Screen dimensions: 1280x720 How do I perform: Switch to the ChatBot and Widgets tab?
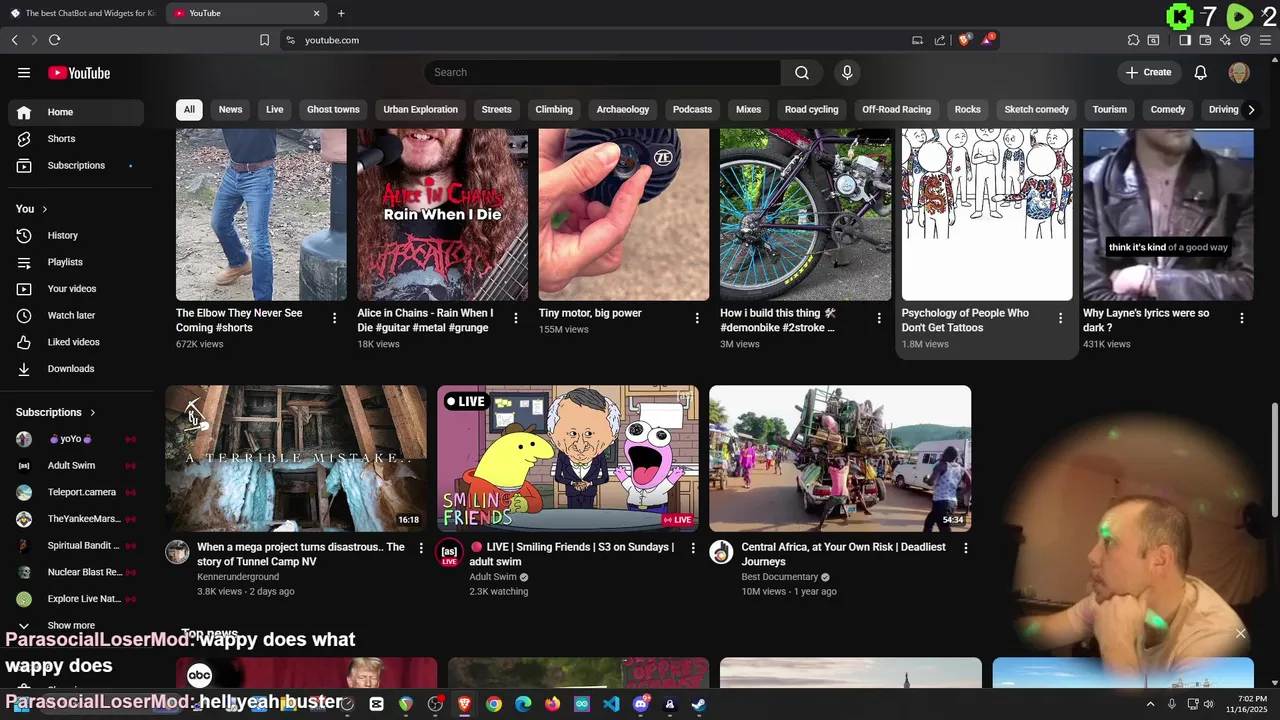point(82,13)
